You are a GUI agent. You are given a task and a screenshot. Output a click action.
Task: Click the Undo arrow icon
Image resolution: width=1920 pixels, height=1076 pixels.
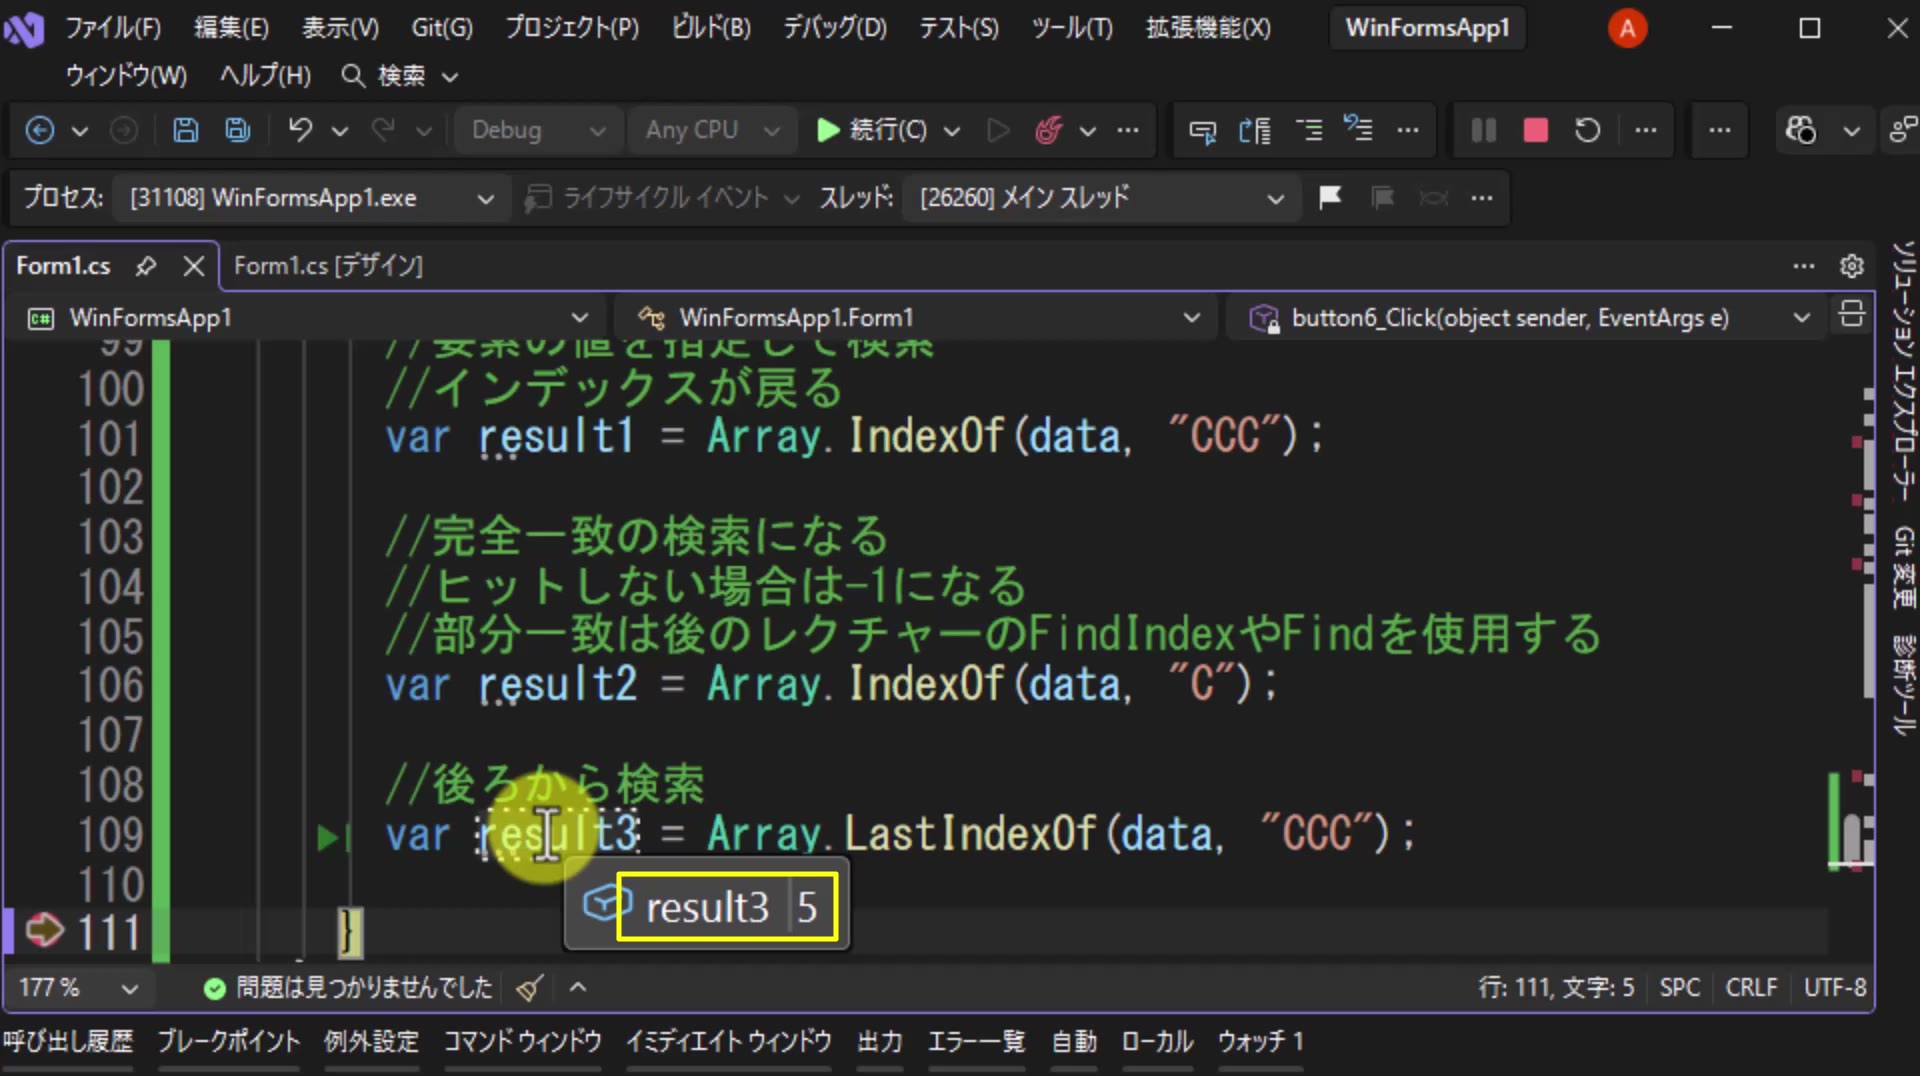[300, 130]
